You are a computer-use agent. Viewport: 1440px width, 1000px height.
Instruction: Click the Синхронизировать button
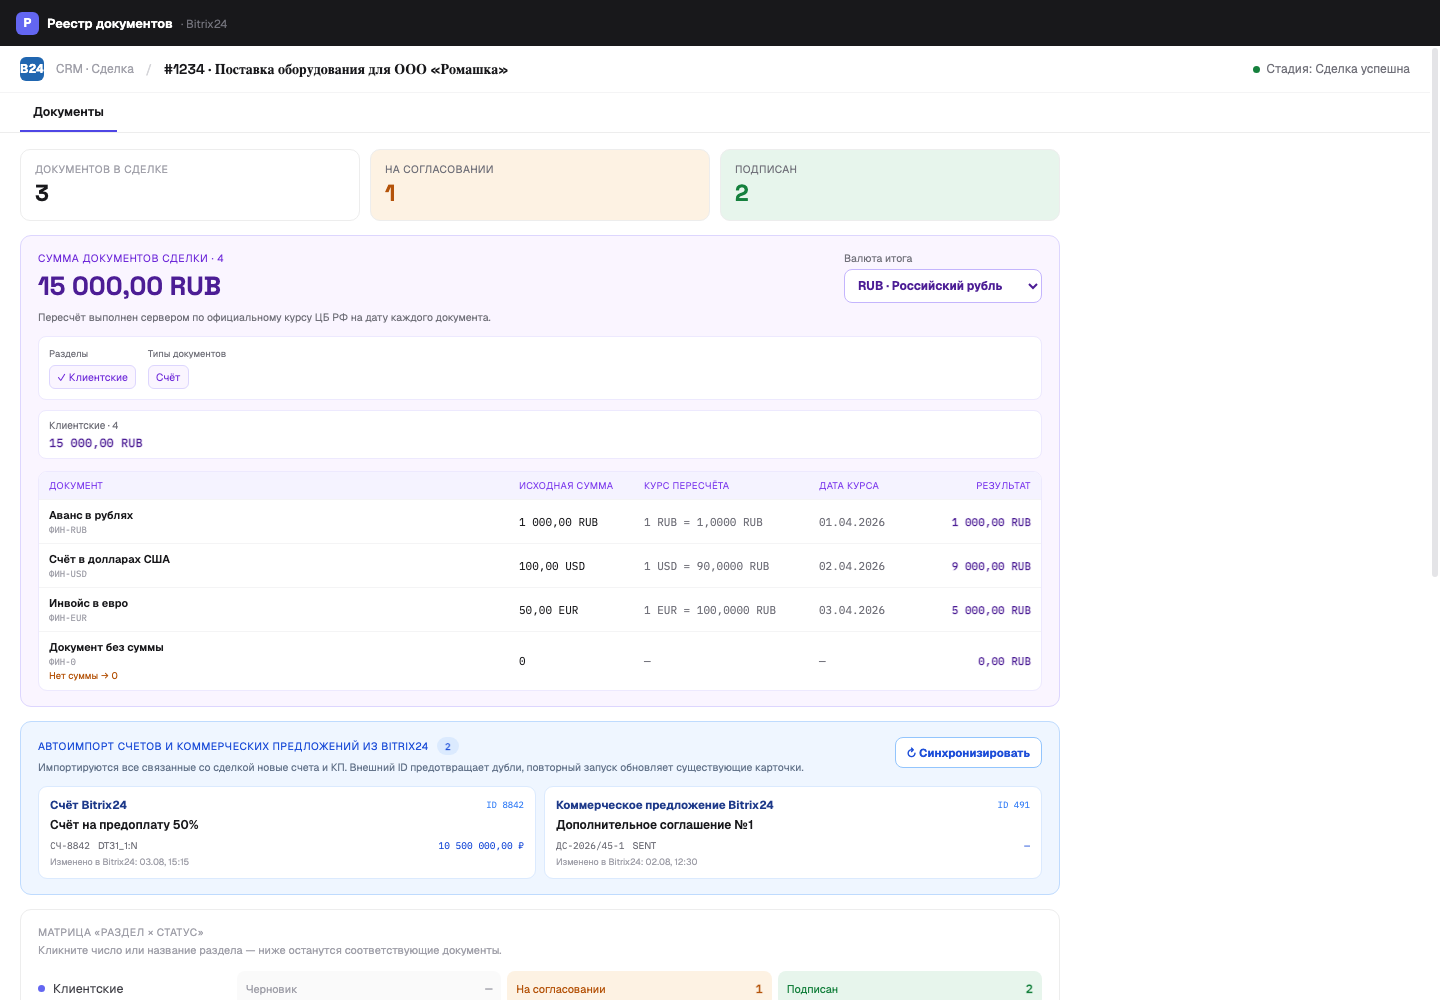tap(968, 753)
